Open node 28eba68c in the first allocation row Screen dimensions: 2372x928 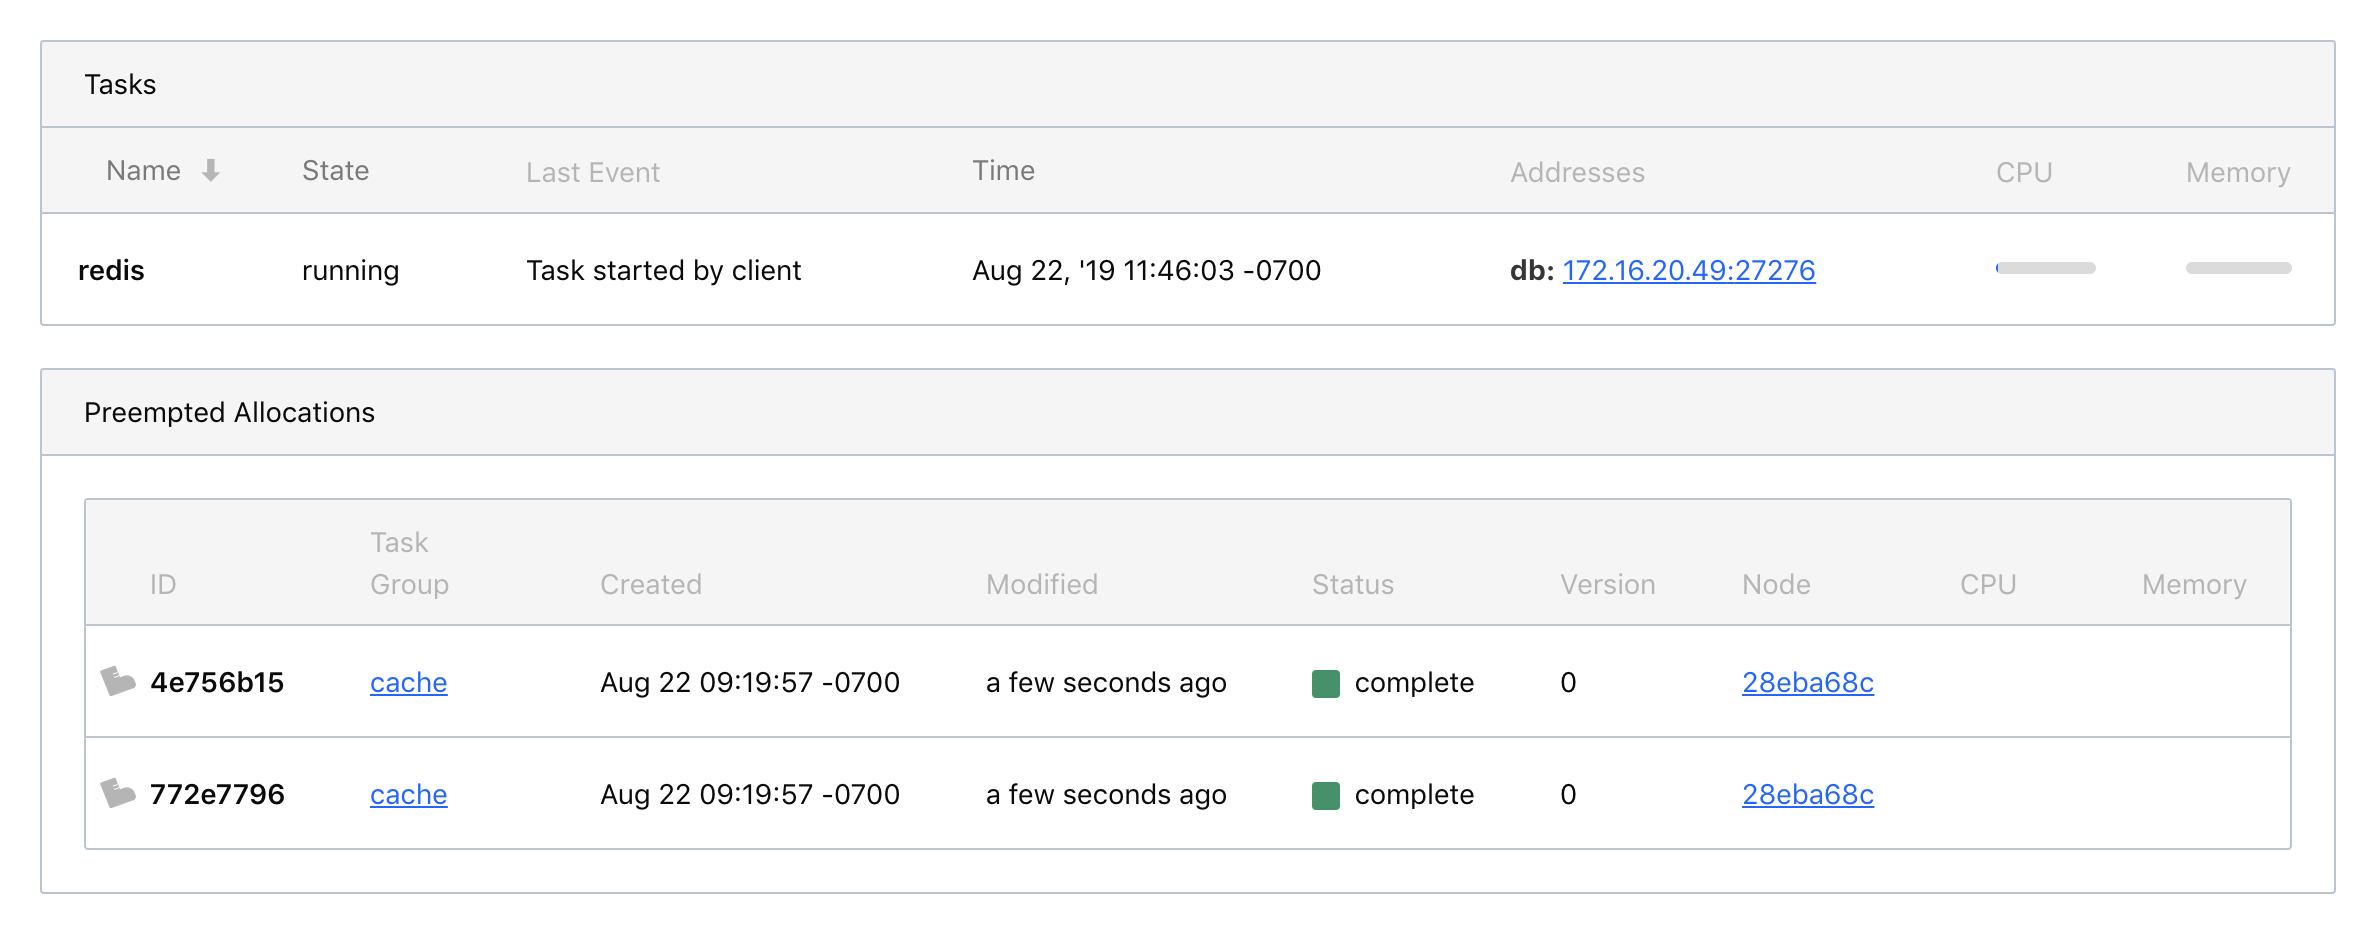pyautogui.click(x=1807, y=683)
